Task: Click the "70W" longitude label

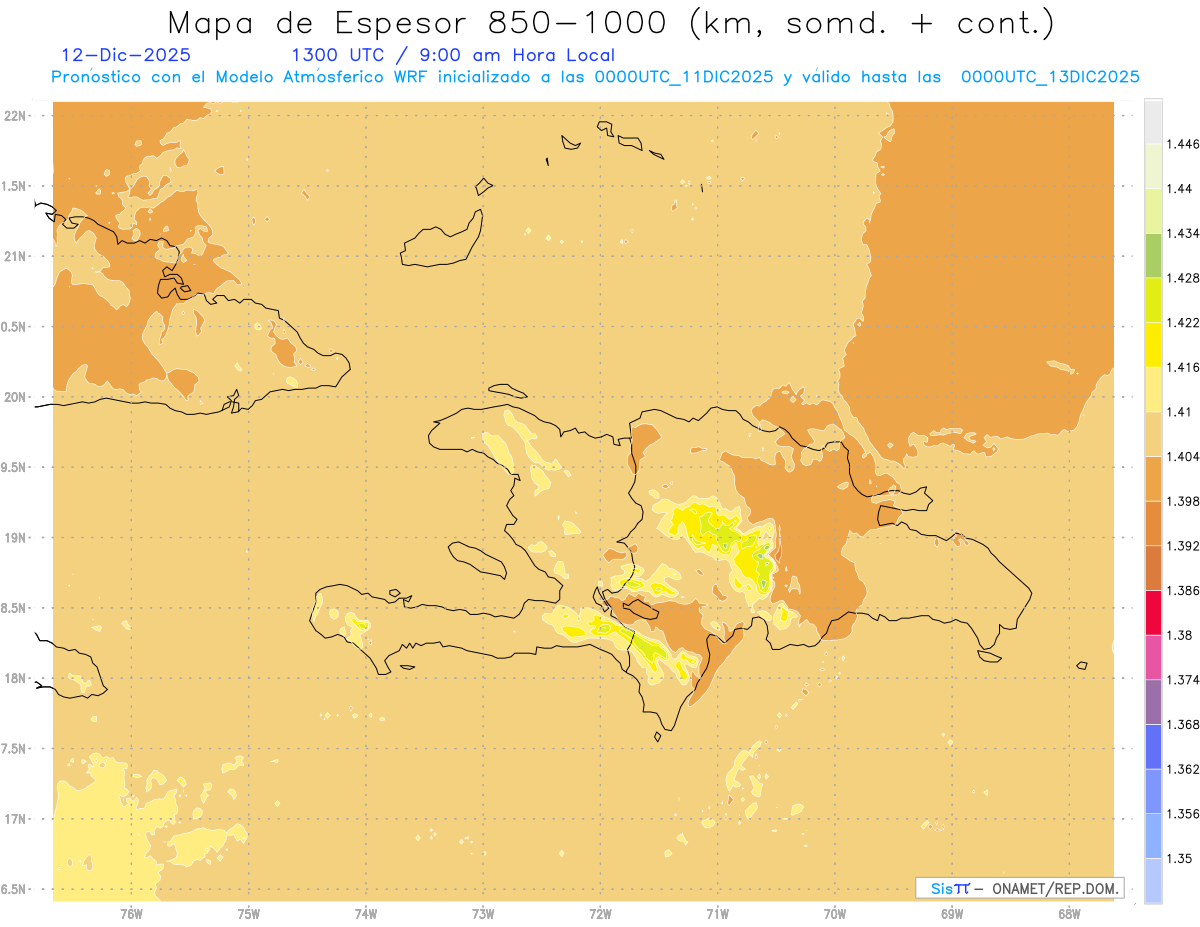Action: point(835,913)
